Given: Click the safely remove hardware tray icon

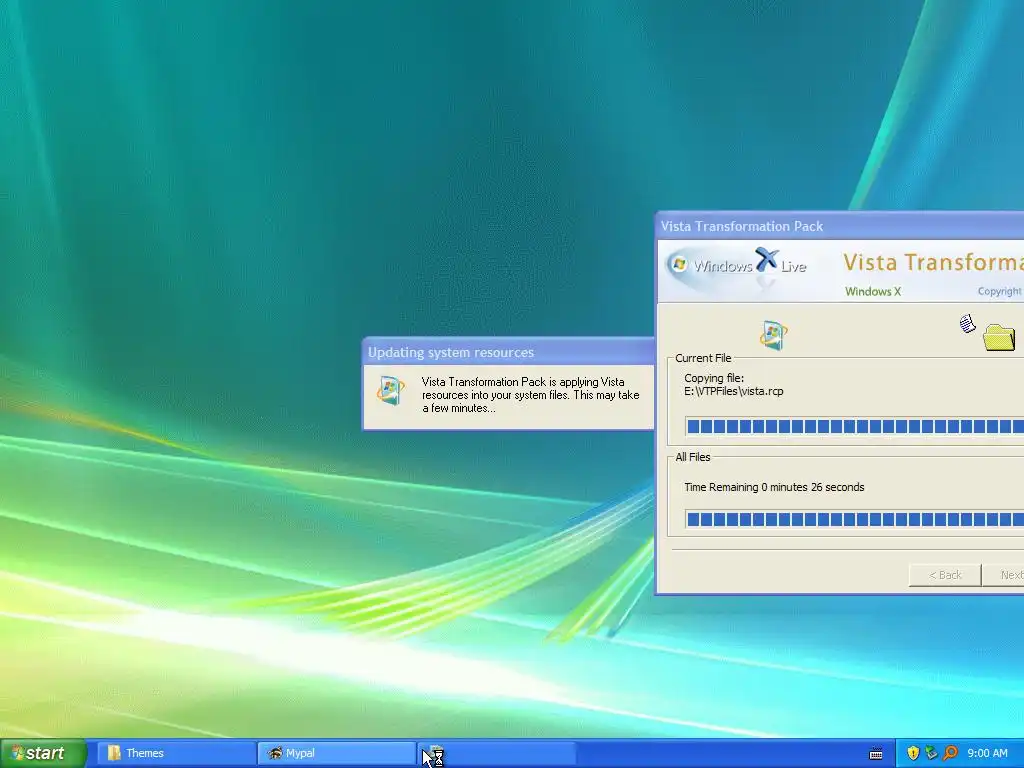Looking at the screenshot, I should tap(931, 753).
